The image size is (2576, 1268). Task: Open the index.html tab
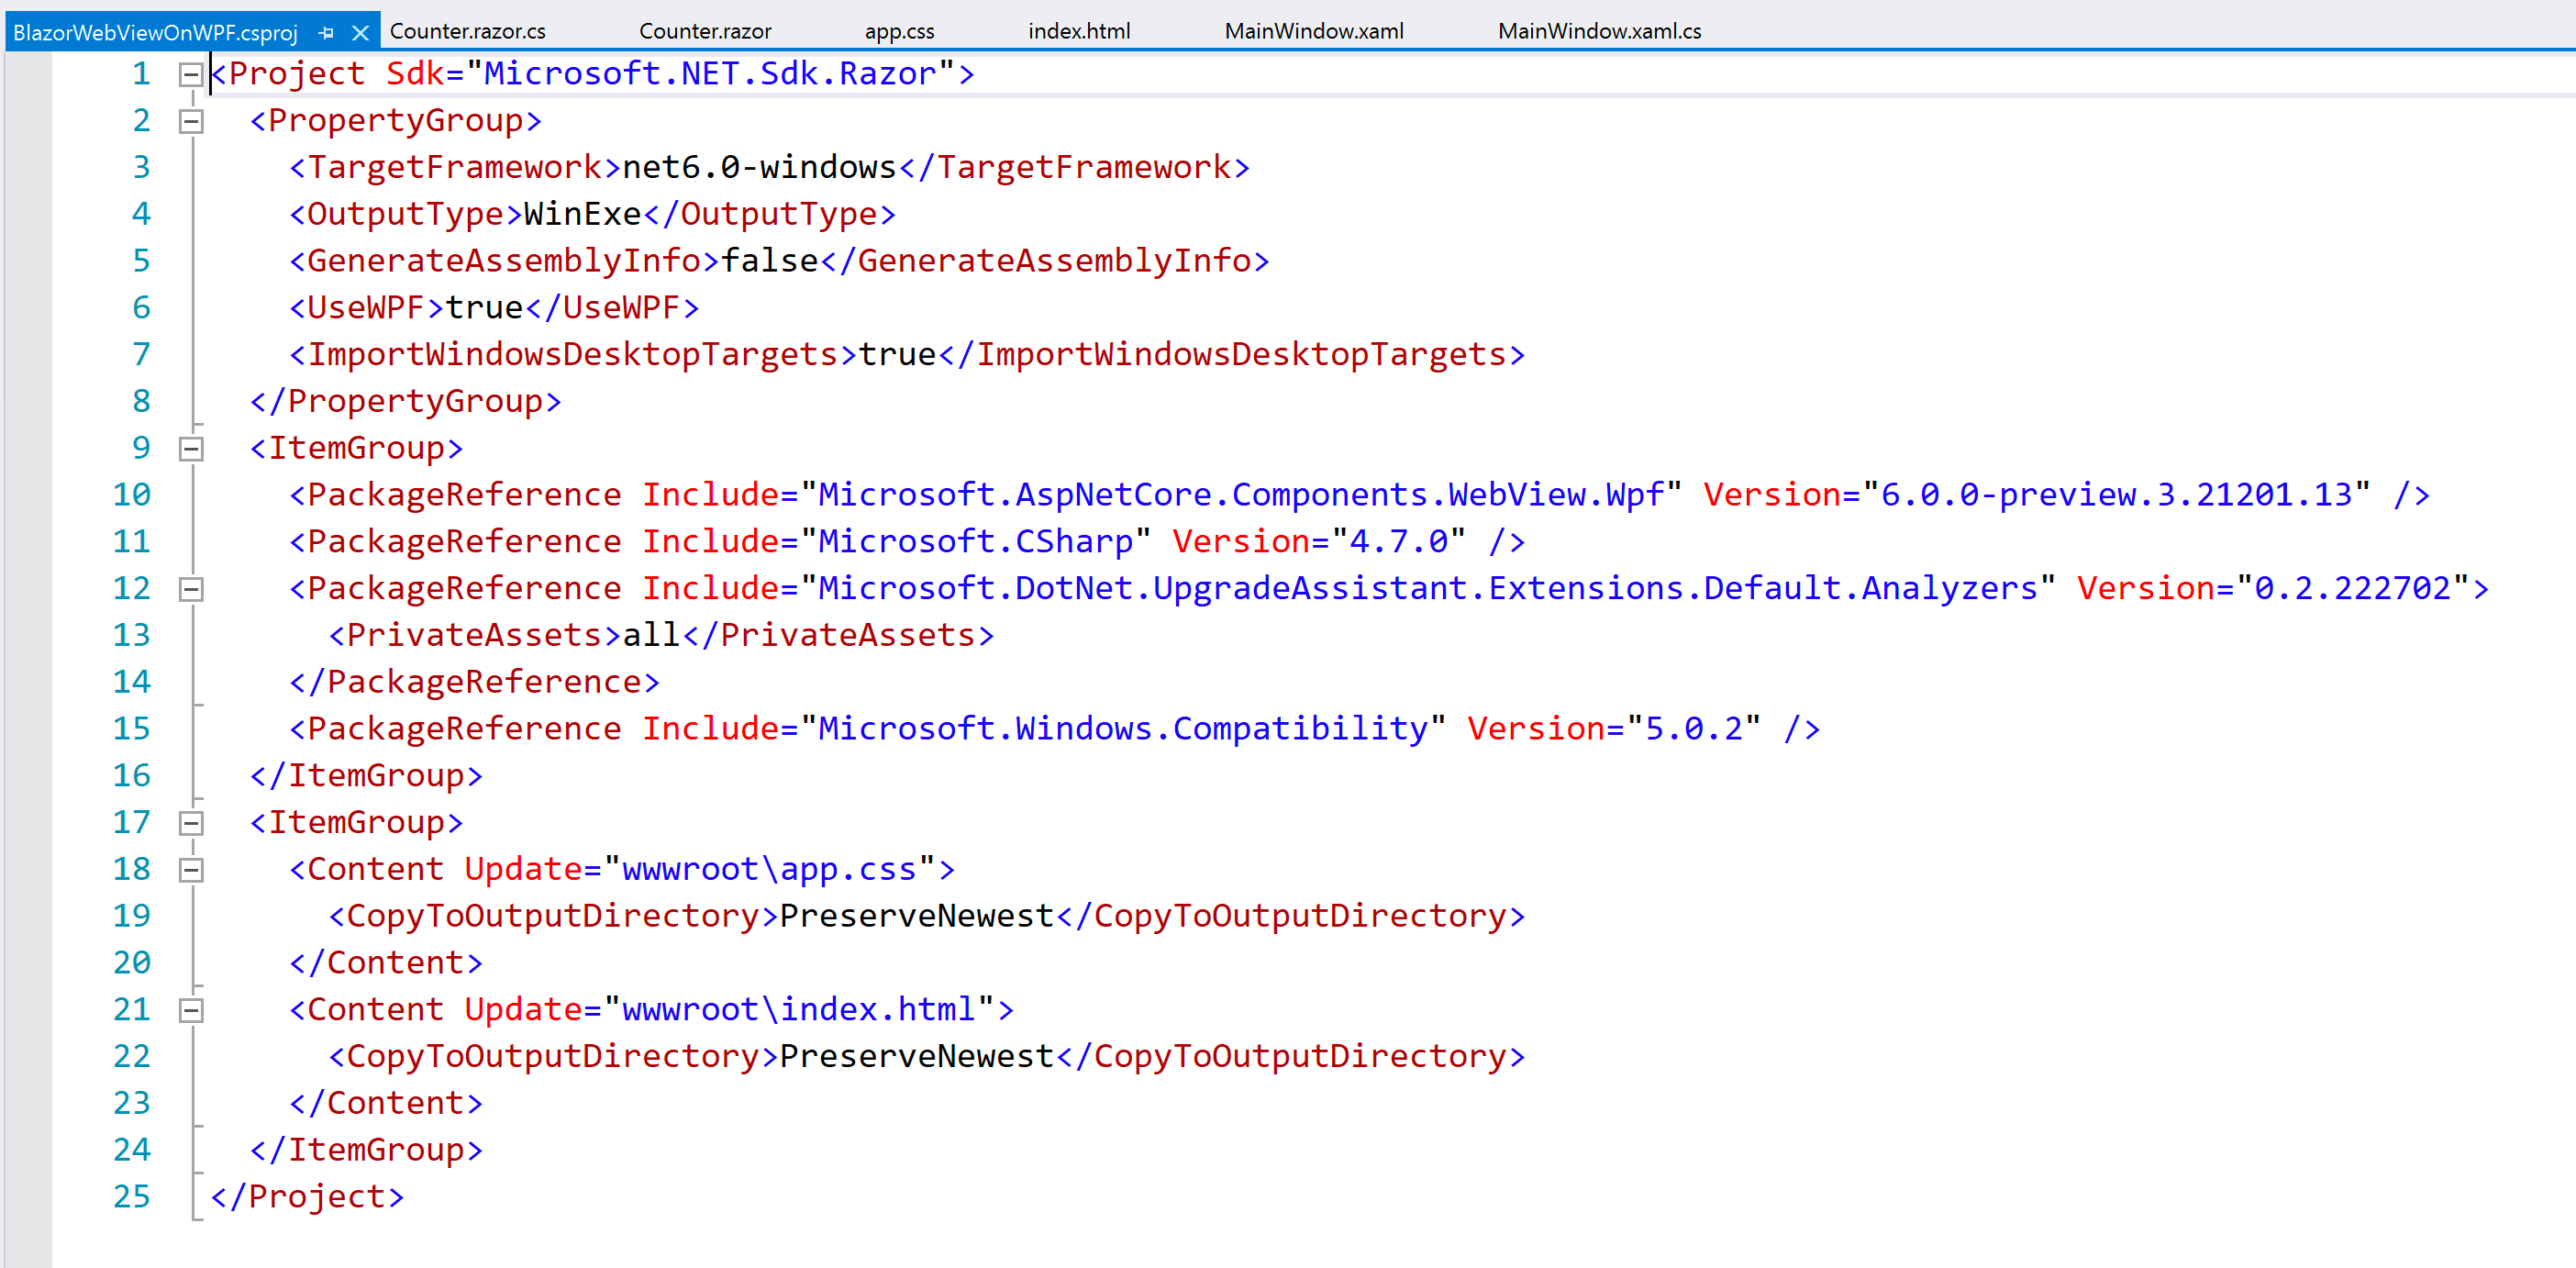tap(1079, 31)
